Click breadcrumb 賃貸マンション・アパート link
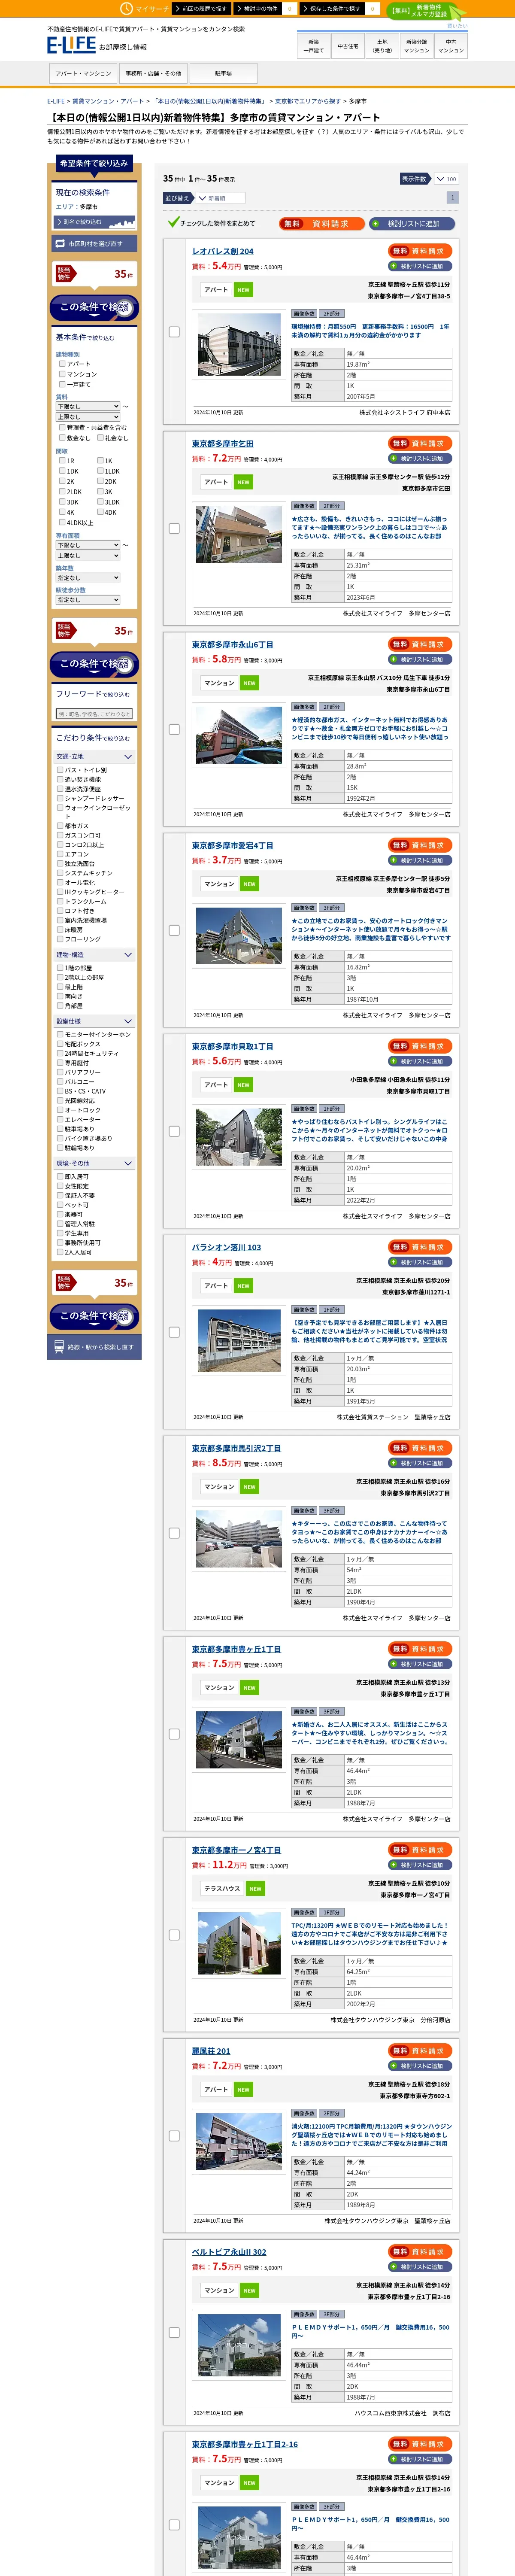Screen dimensions: 515x2576 coord(108,101)
